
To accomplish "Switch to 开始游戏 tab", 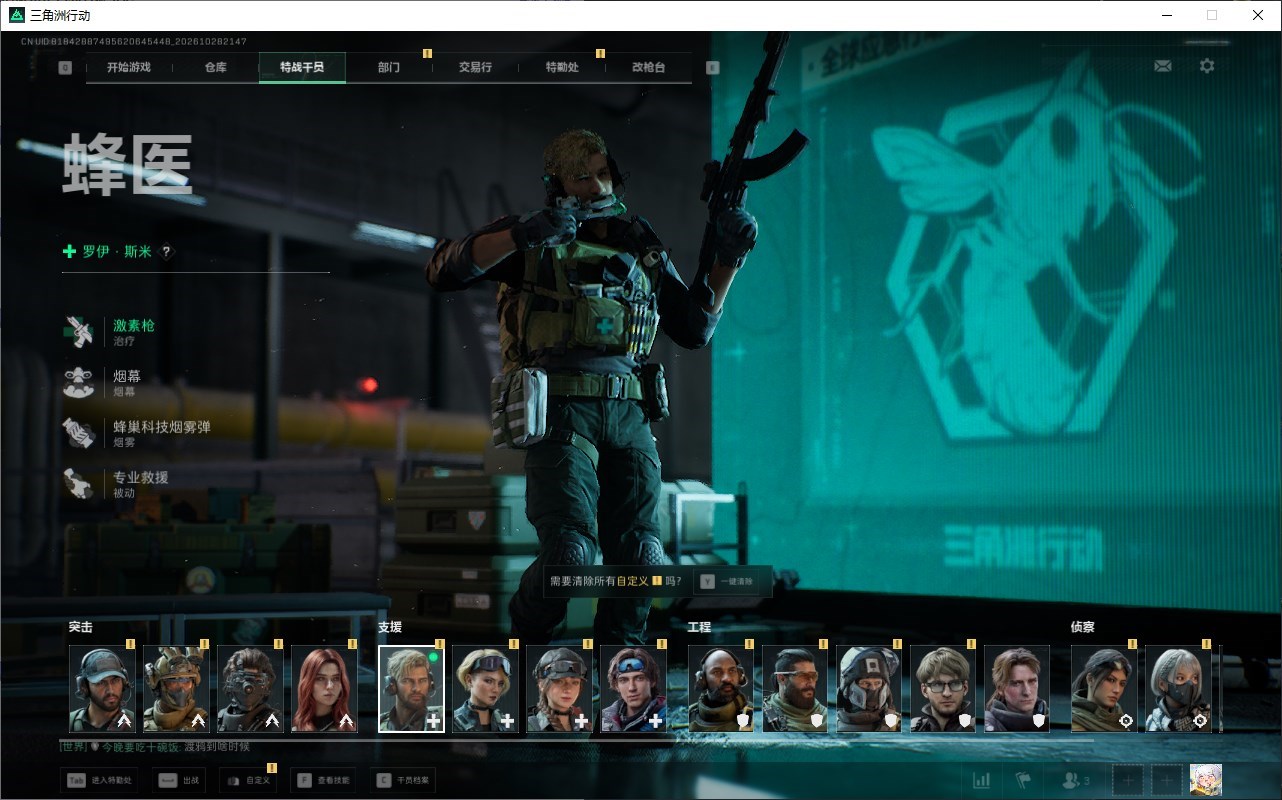I will point(129,67).
